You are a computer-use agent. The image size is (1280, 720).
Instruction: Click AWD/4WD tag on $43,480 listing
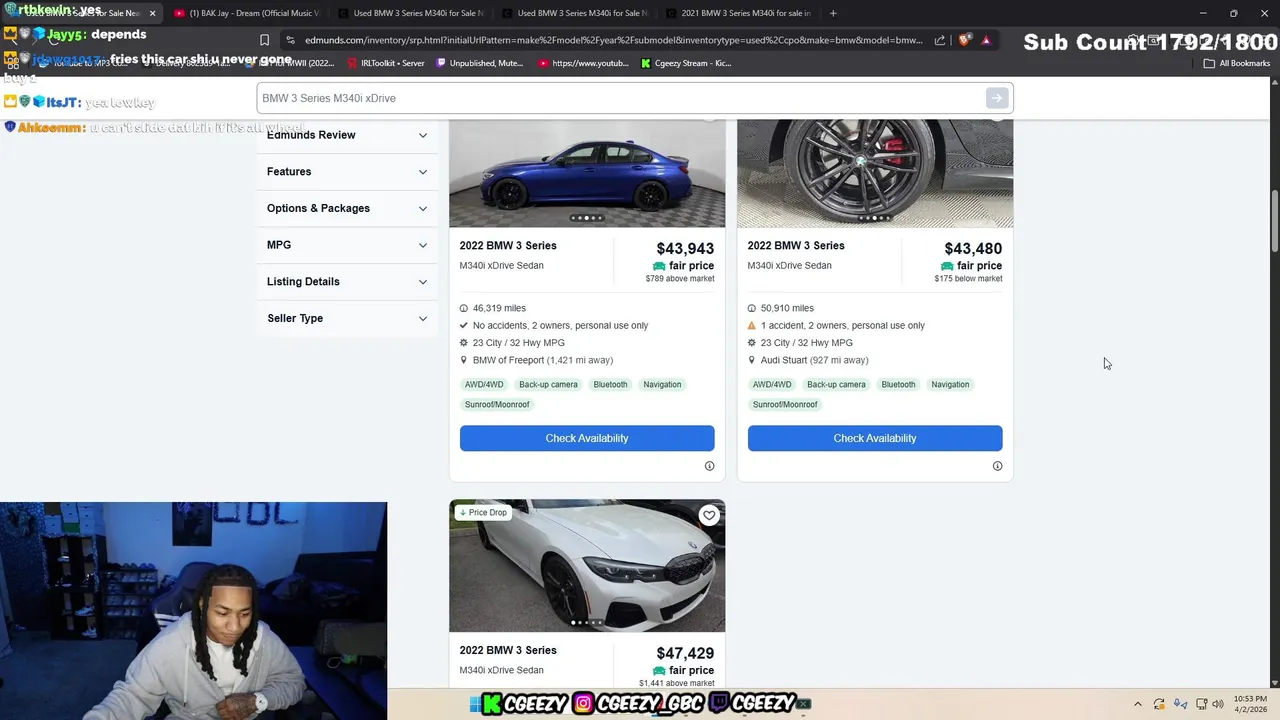point(772,385)
